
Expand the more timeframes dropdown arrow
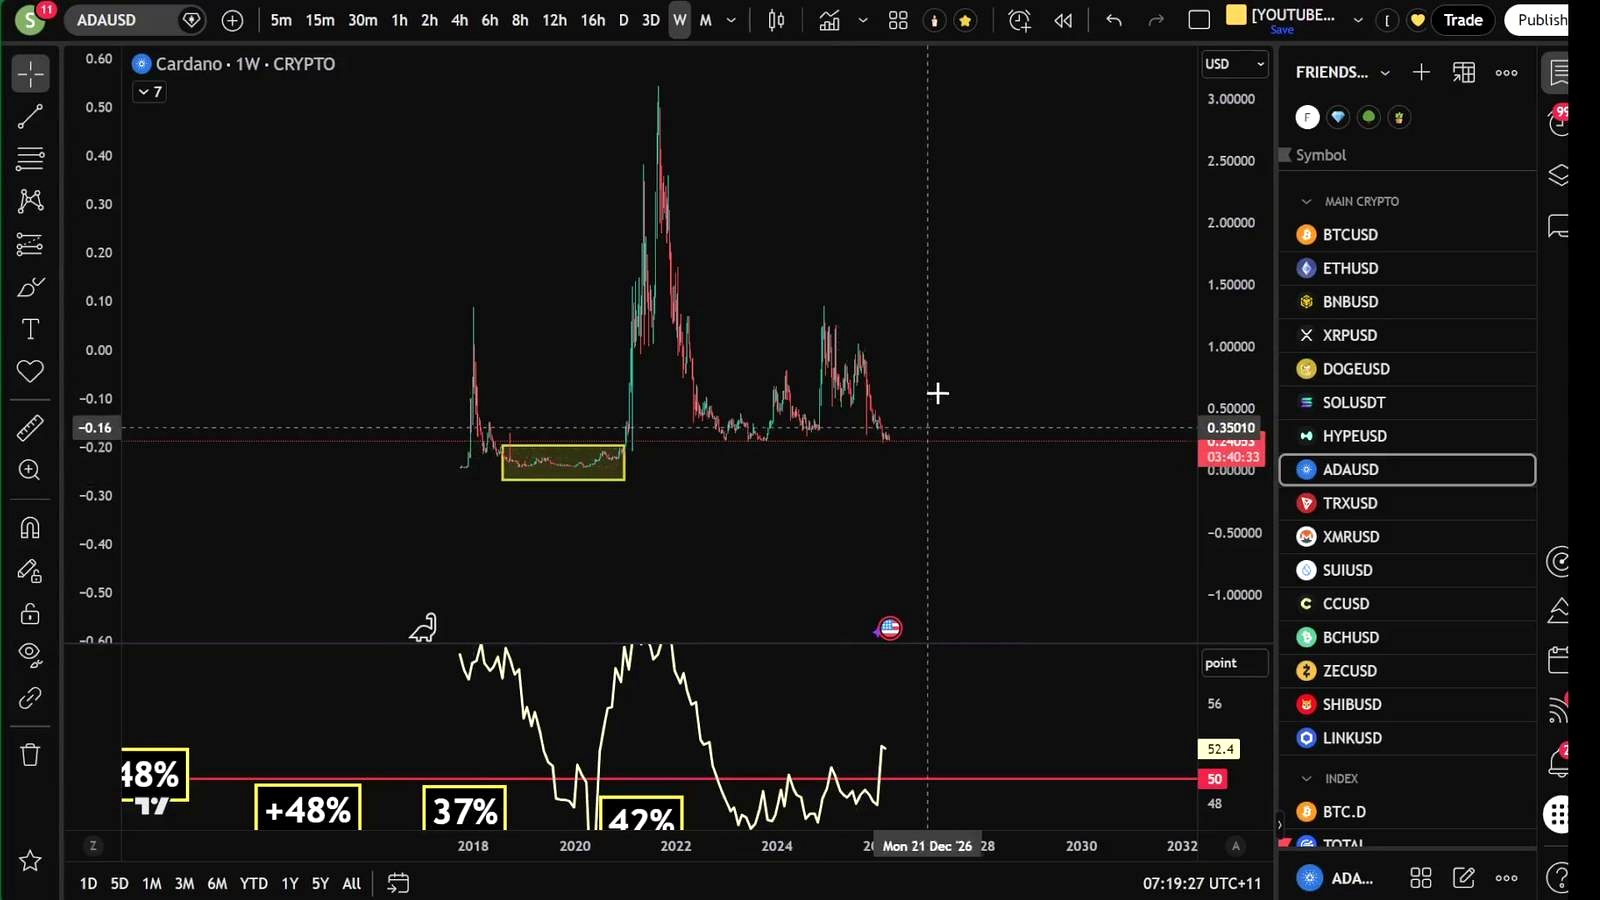tap(732, 20)
